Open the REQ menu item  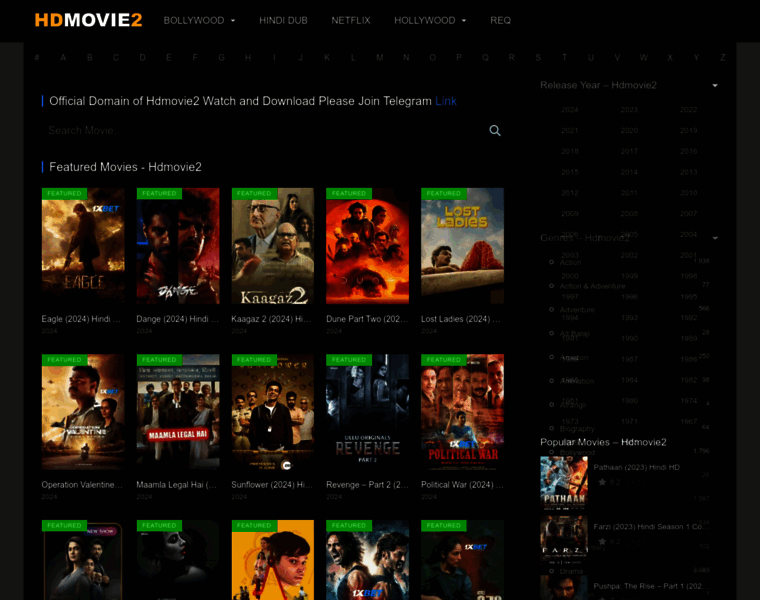pos(500,20)
